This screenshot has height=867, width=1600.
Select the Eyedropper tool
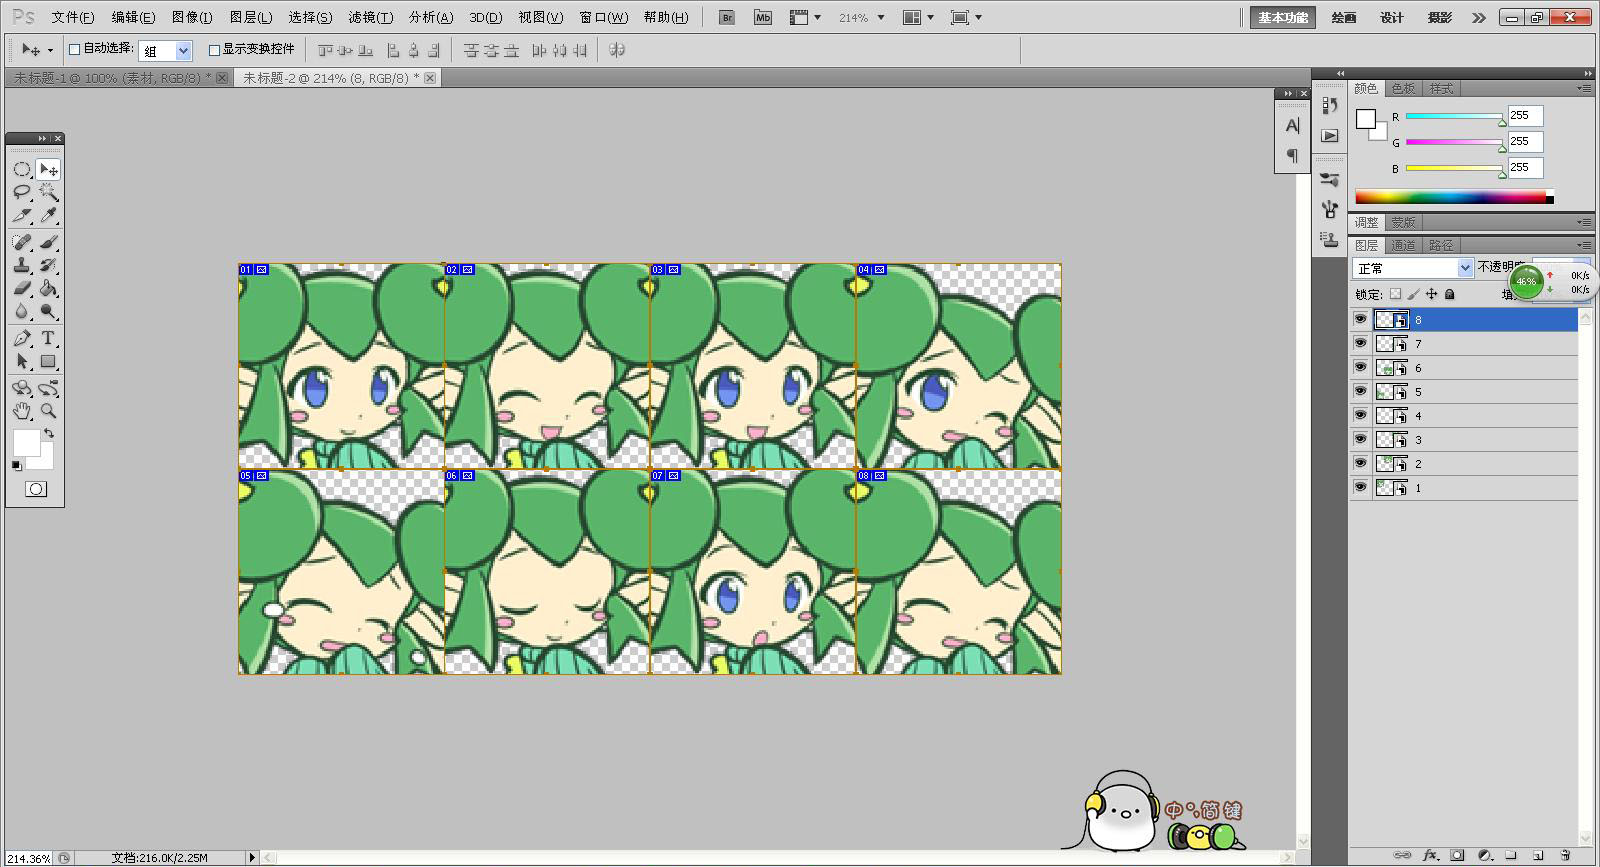click(x=48, y=215)
